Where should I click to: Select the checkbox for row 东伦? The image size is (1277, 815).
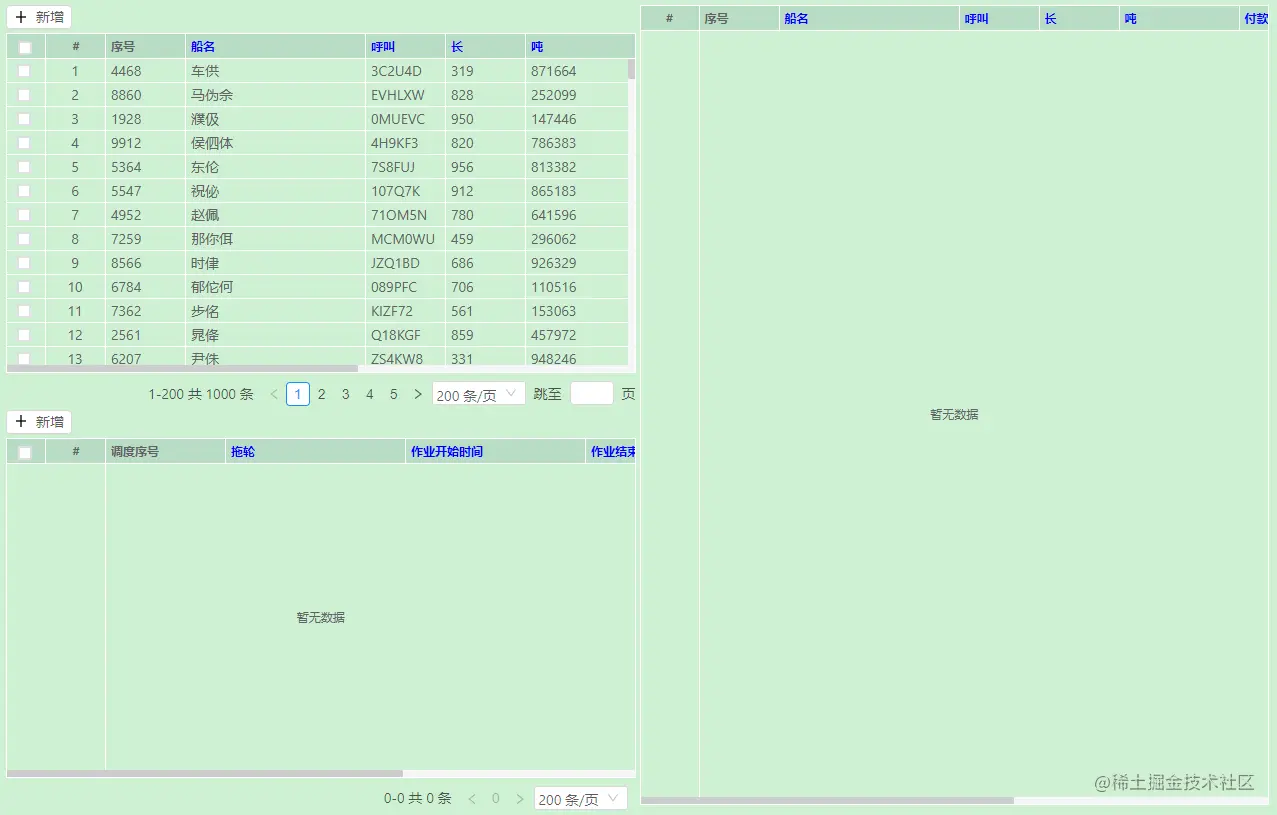24,167
